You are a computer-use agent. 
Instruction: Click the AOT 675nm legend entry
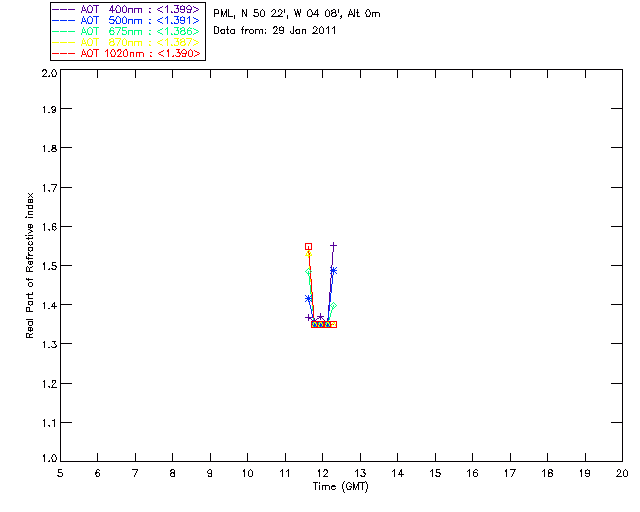(126, 31)
